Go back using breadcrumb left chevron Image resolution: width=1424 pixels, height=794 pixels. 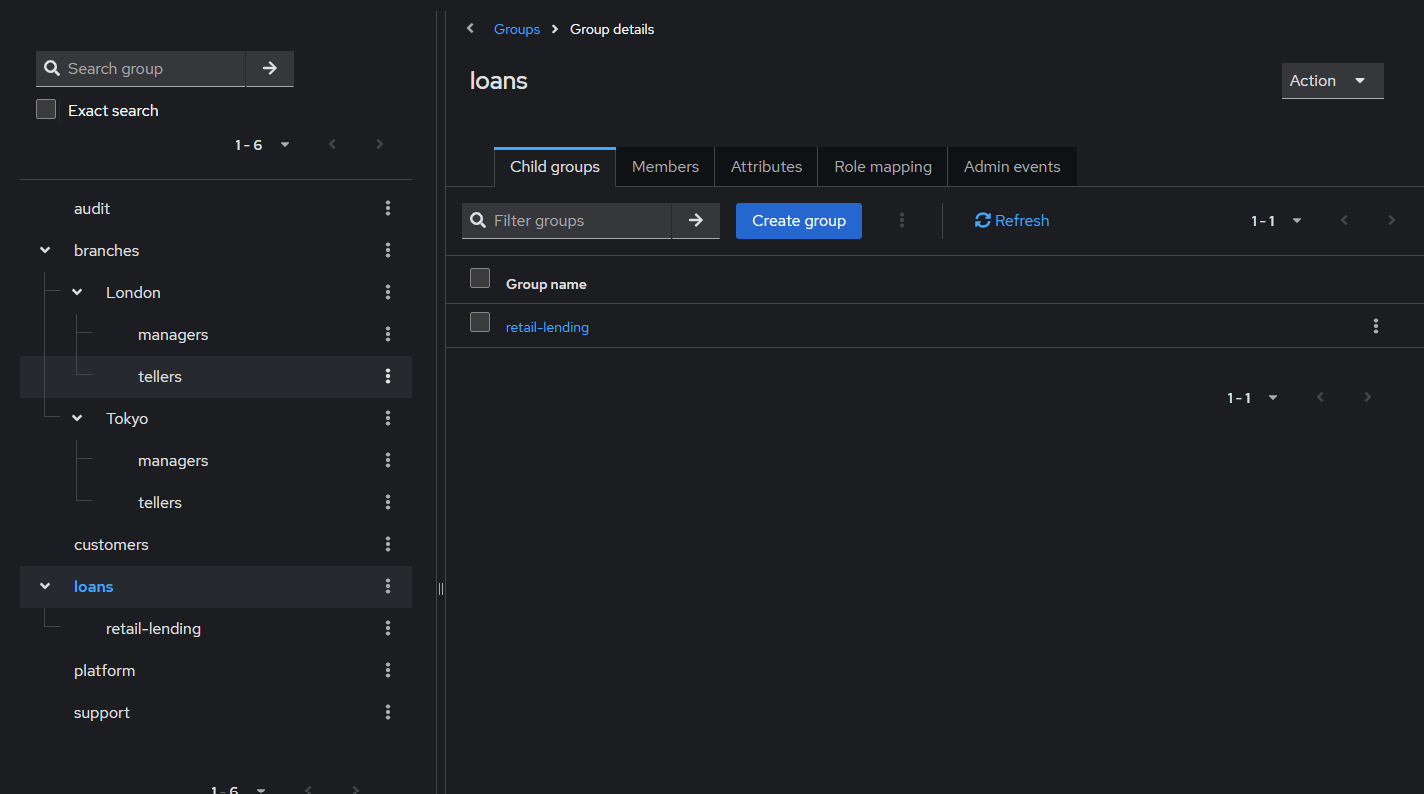(470, 29)
